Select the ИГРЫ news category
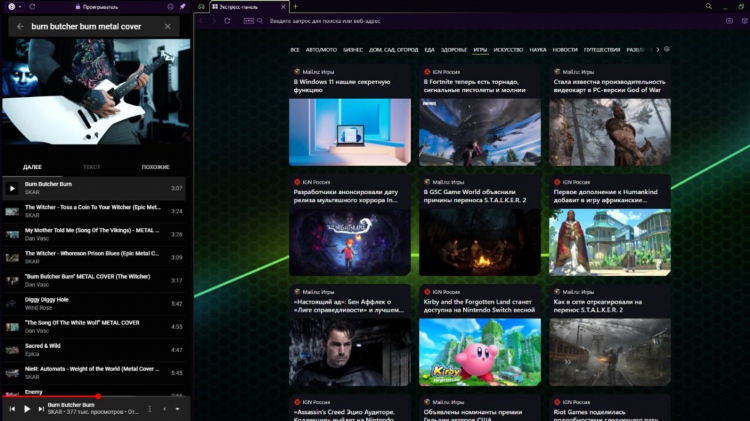 (x=480, y=50)
